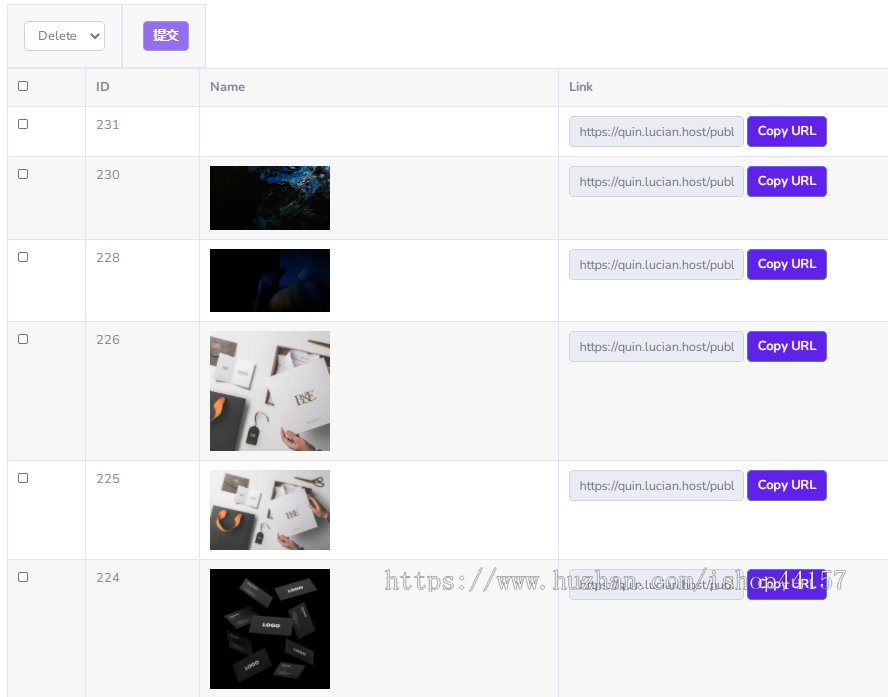Viewport: 888px width, 697px height.
Task: Click the link field for row 225
Action: pos(656,485)
